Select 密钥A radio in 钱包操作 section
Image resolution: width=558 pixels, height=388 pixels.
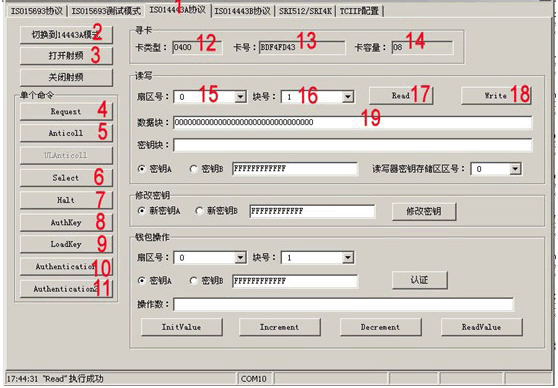142,281
